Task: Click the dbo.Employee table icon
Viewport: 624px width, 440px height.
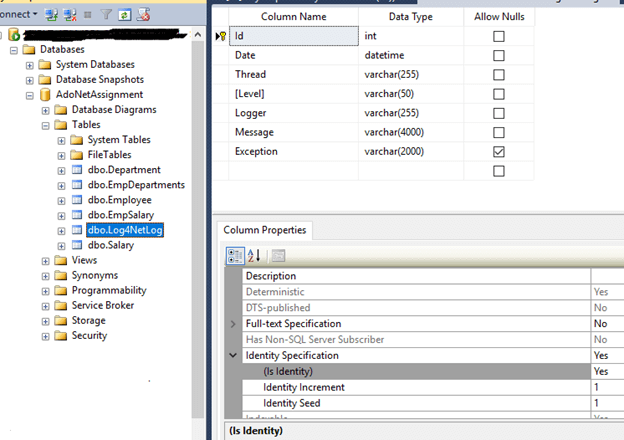Action: pos(77,200)
